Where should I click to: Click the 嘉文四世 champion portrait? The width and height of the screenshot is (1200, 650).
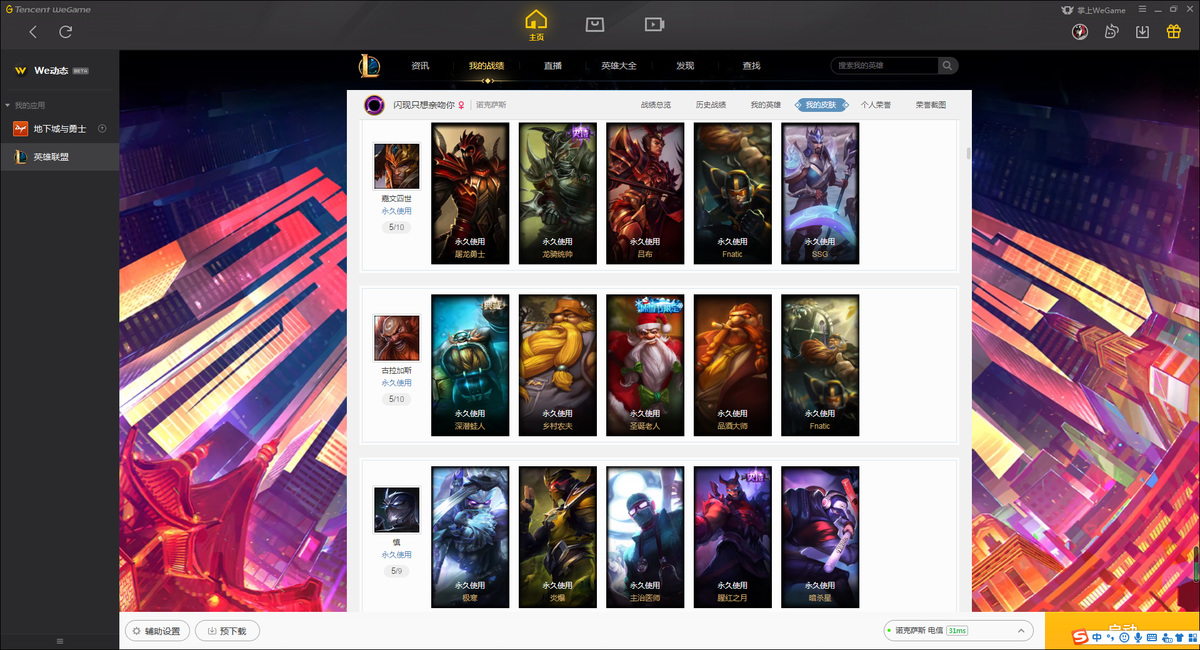[x=396, y=166]
